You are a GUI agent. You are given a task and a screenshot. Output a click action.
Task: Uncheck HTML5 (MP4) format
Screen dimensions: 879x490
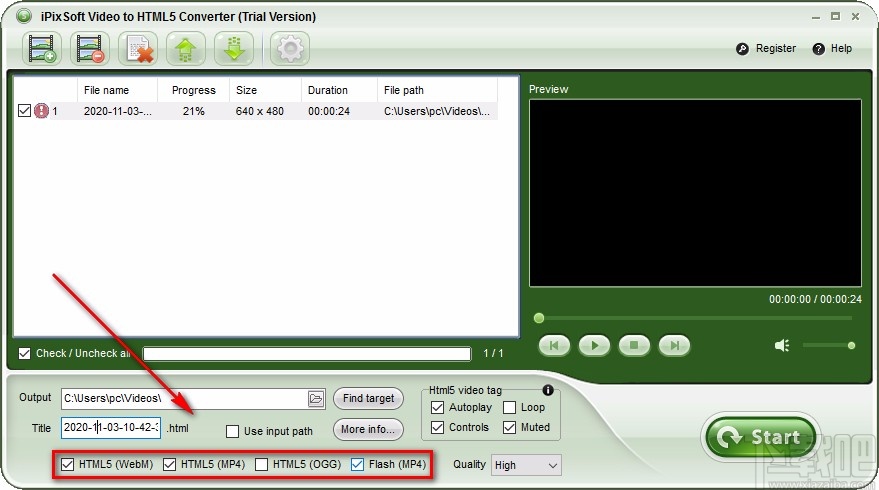169,464
